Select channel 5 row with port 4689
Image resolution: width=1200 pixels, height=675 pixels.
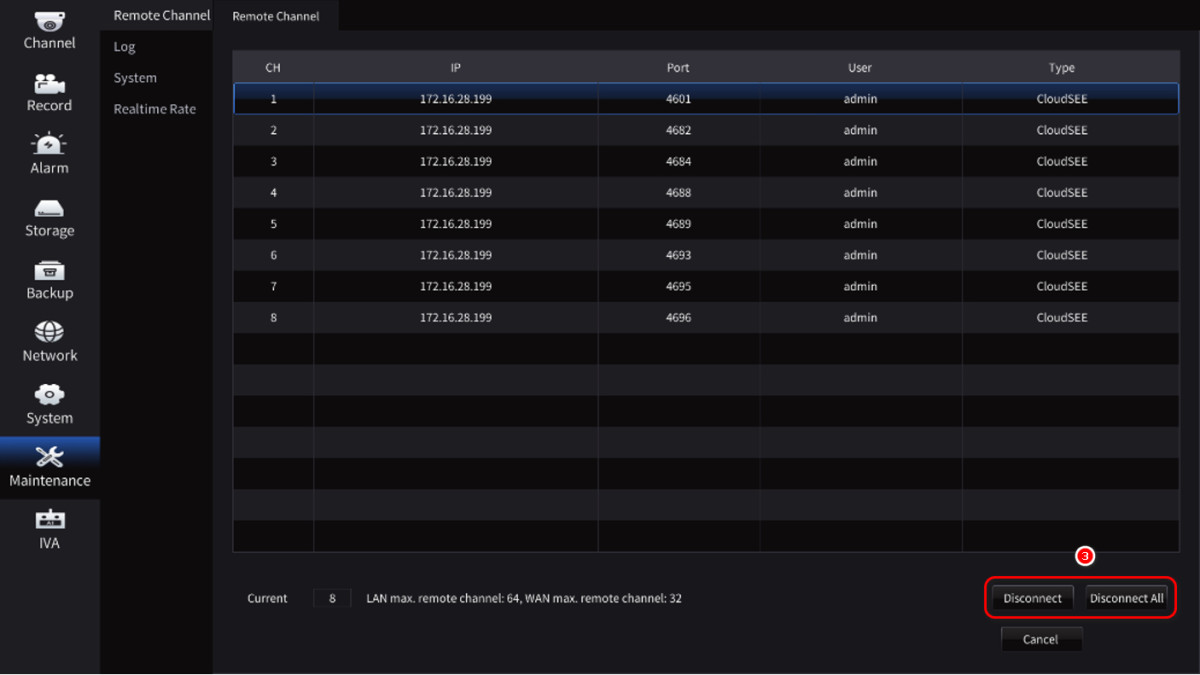point(705,224)
